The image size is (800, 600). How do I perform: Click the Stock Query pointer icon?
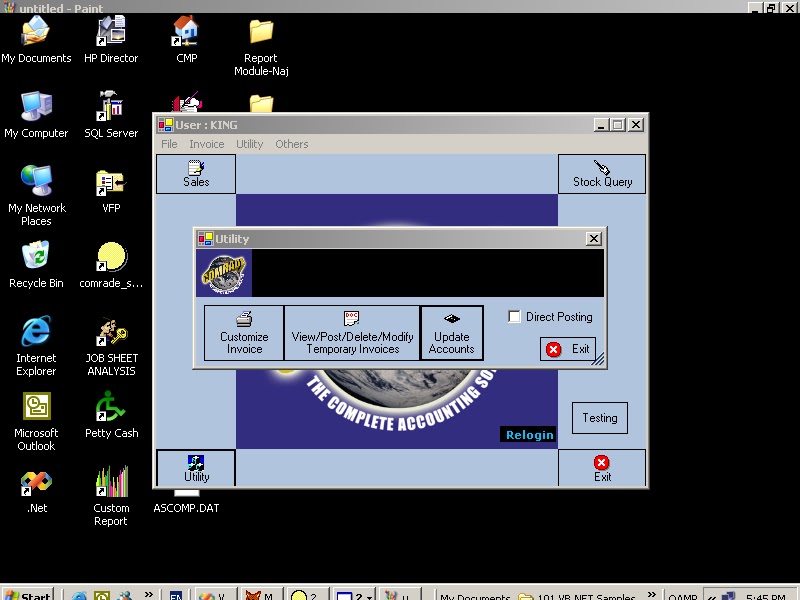point(601,173)
